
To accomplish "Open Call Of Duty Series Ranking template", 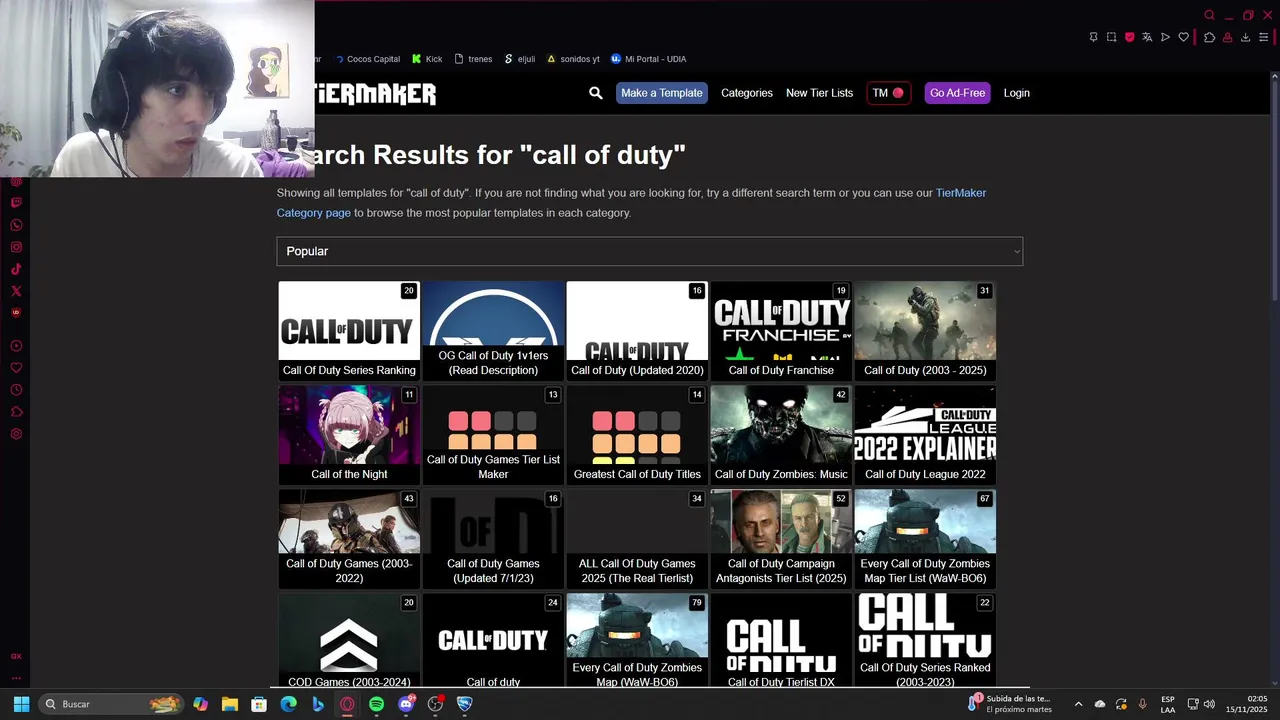I will coord(349,331).
